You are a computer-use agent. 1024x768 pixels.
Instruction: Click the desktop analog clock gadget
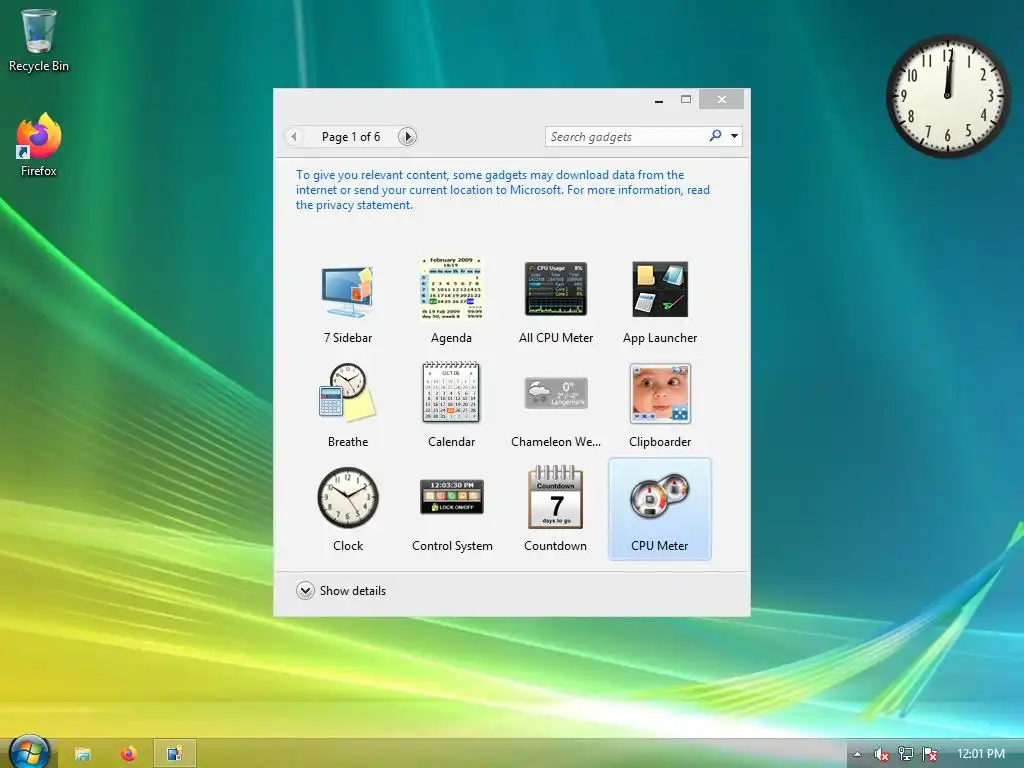point(948,96)
